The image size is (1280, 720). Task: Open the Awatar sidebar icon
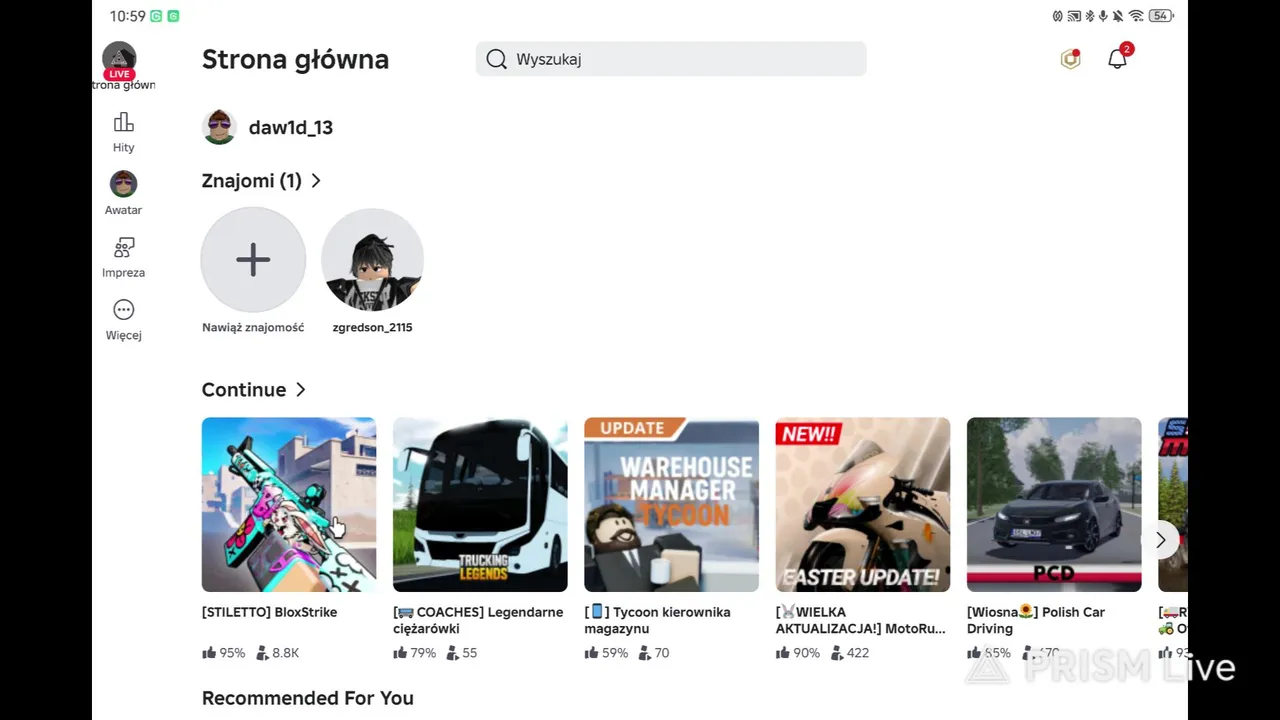(x=123, y=185)
